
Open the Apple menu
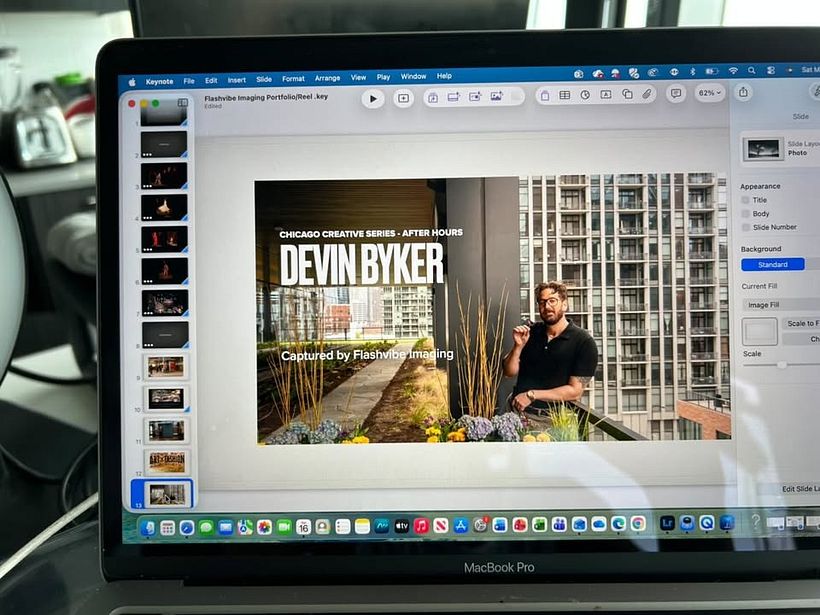point(132,82)
